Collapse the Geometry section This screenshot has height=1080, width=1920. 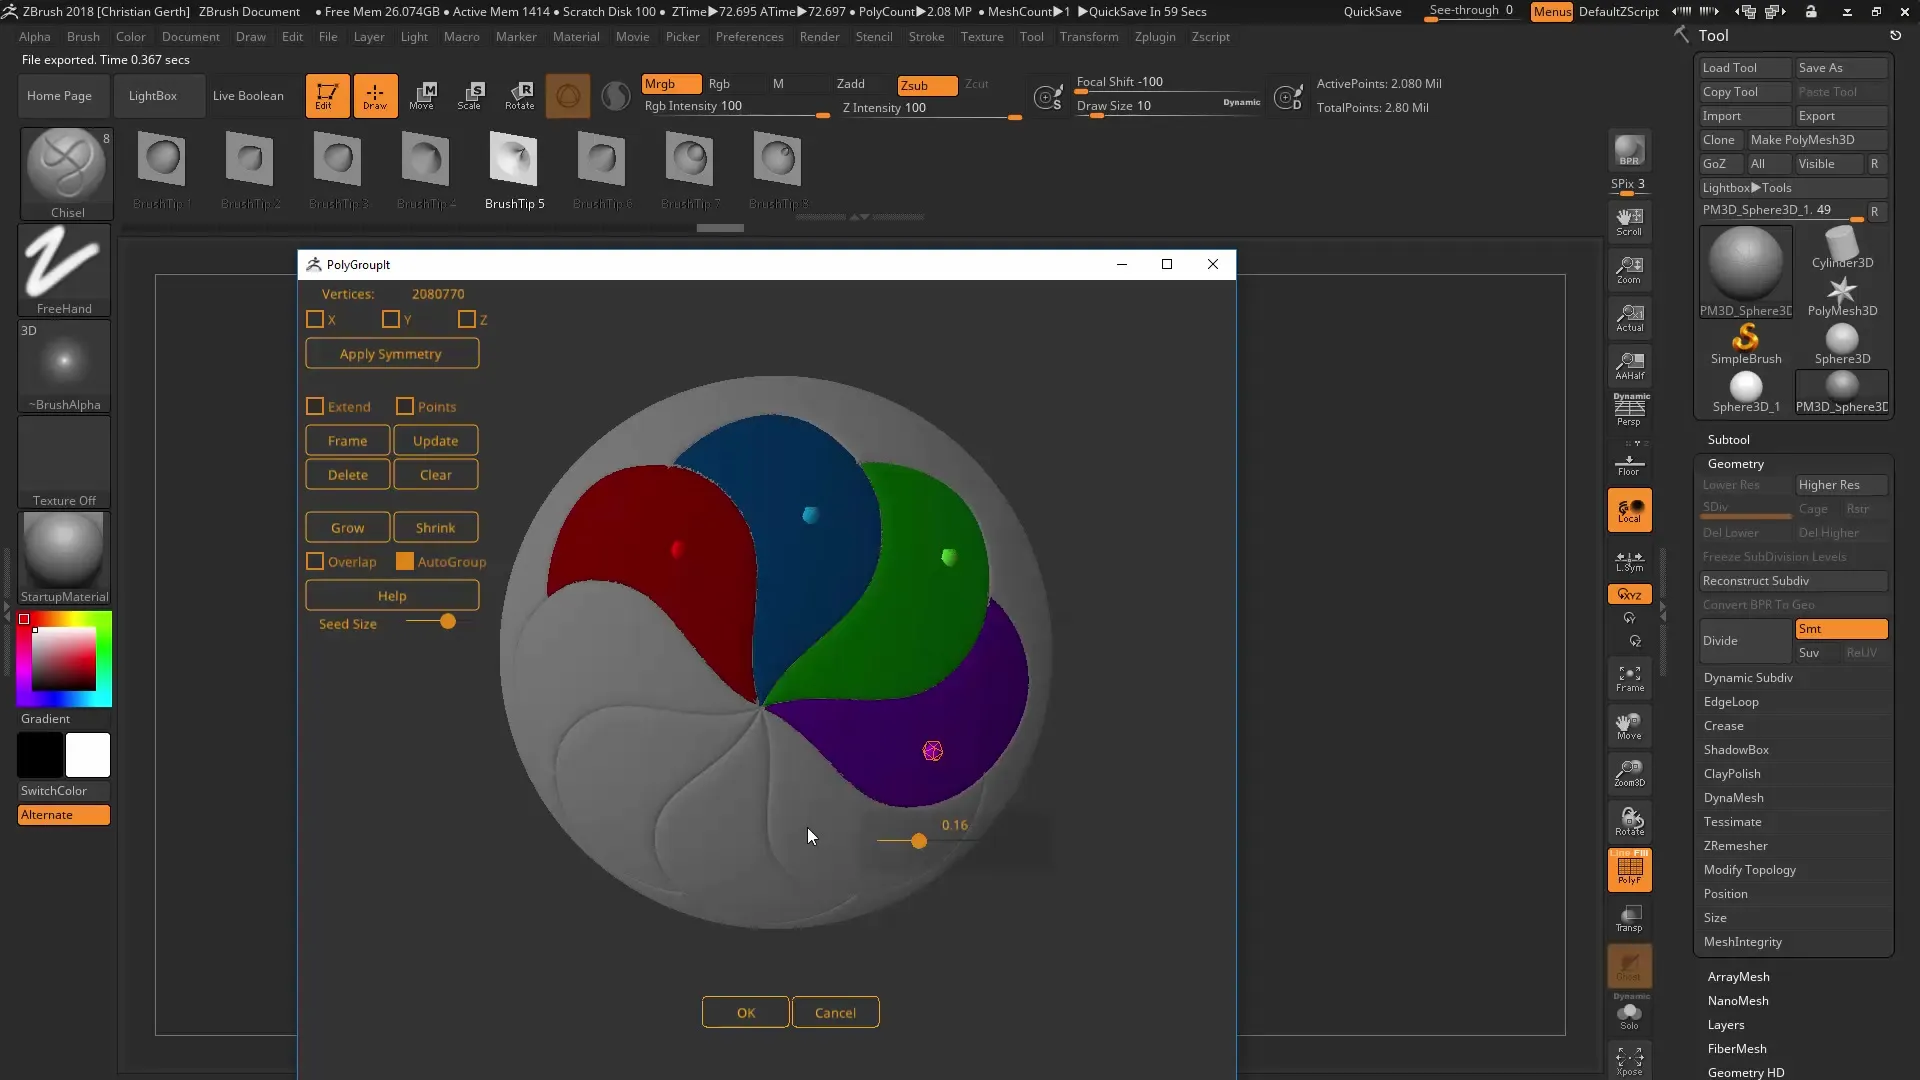(1735, 464)
